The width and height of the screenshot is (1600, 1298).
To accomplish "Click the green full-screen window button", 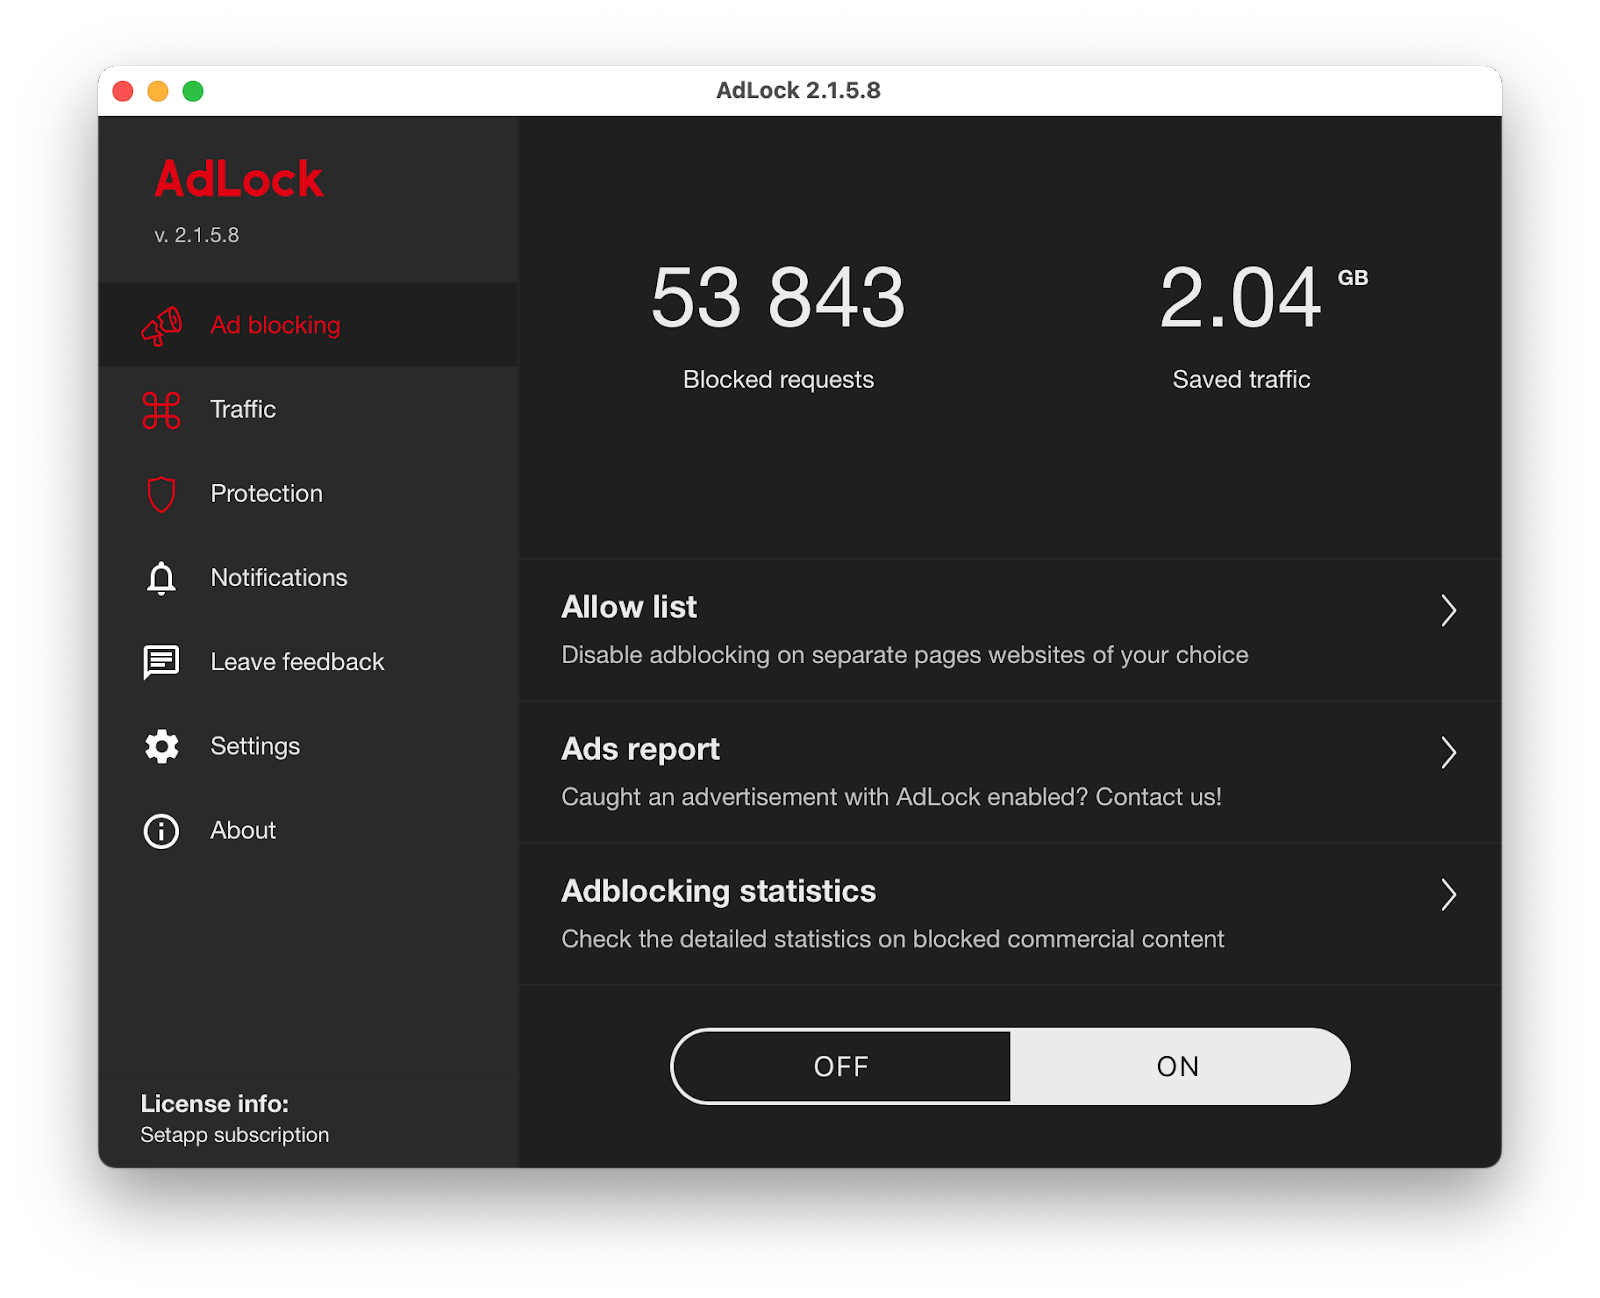I will [x=193, y=92].
